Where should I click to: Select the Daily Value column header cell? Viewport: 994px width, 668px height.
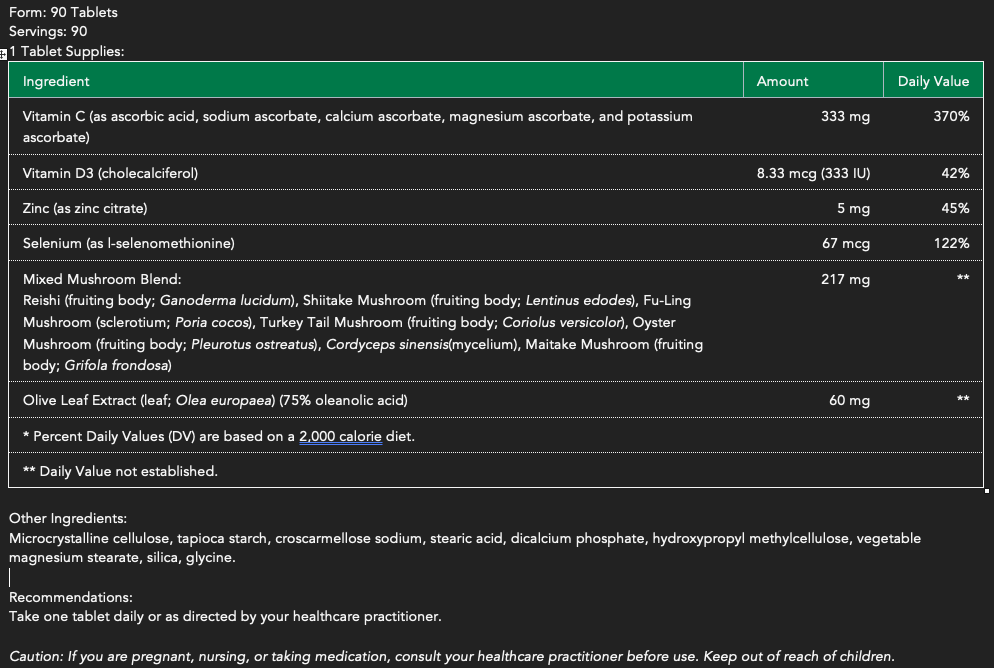tap(932, 81)
